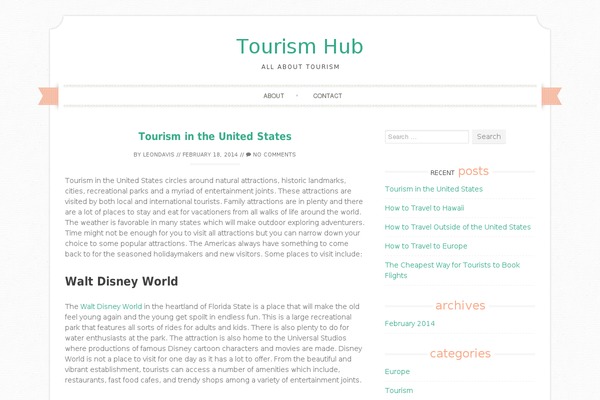600x400 pixels.
Task: Open recent post Tourism in the United States
Action: tap(434, 189)
